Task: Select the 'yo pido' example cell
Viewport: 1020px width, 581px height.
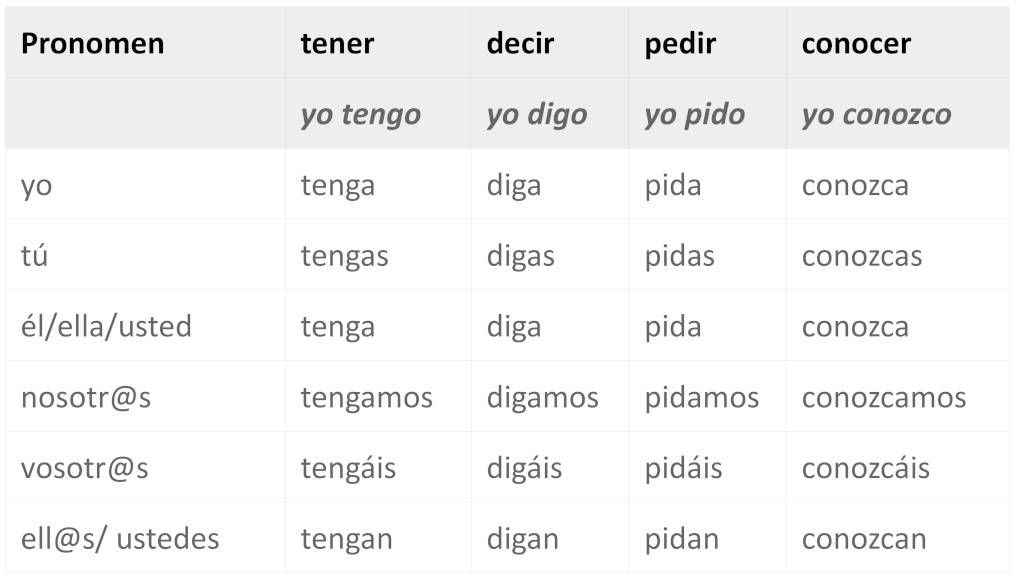Action: tap(694, 115)
